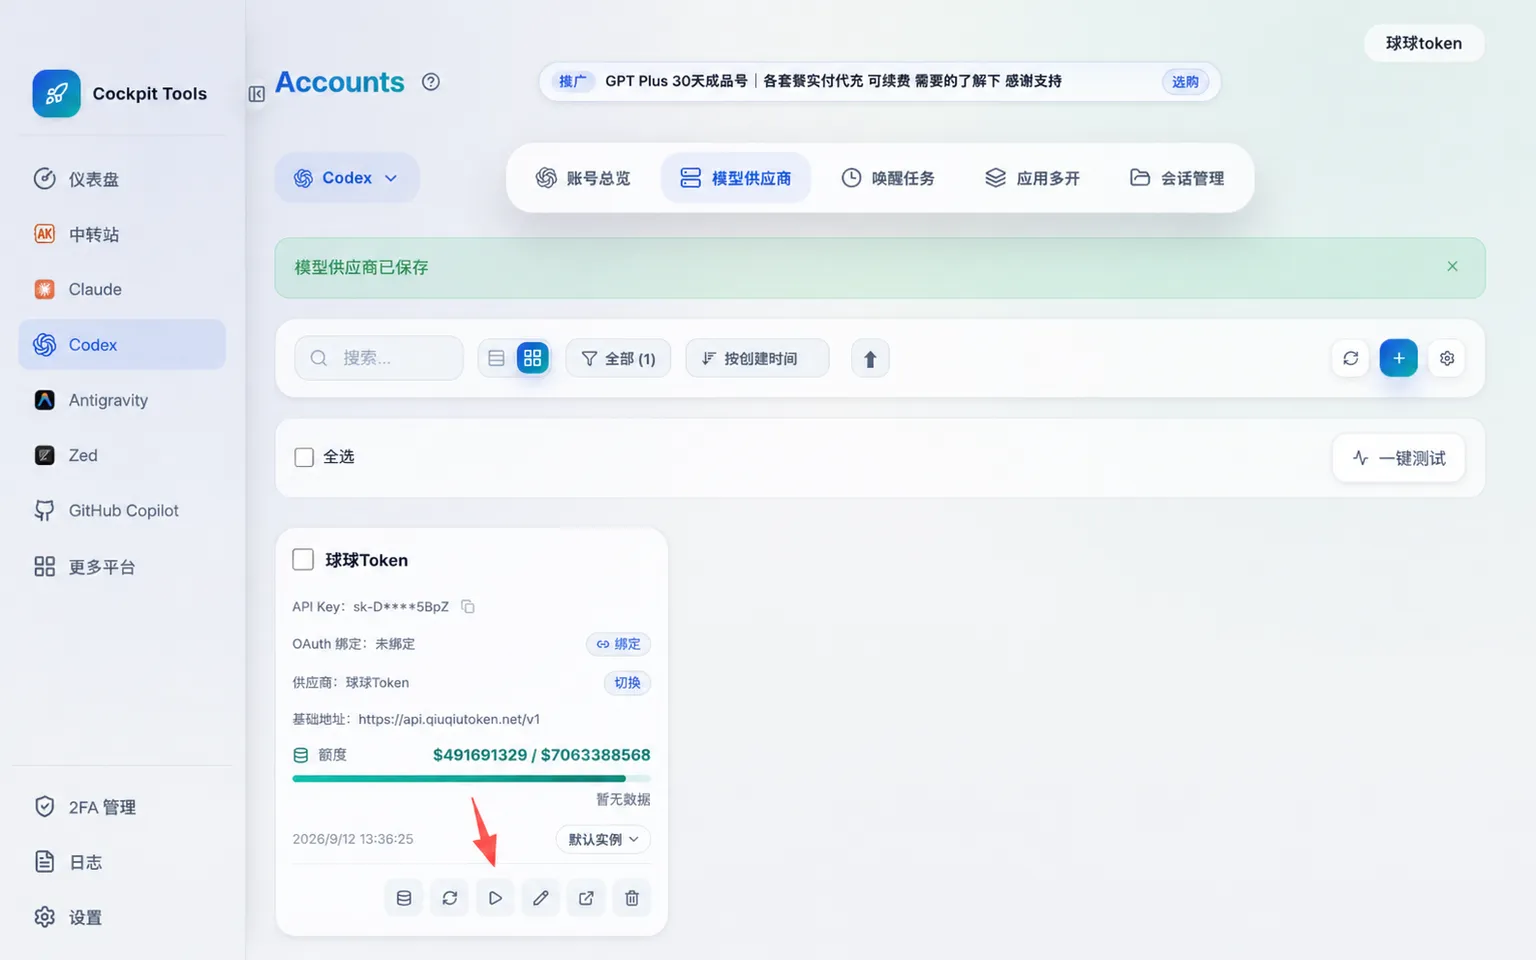
Task: Switch to the 应用多开 tab
Action: tap(1032, 178)
